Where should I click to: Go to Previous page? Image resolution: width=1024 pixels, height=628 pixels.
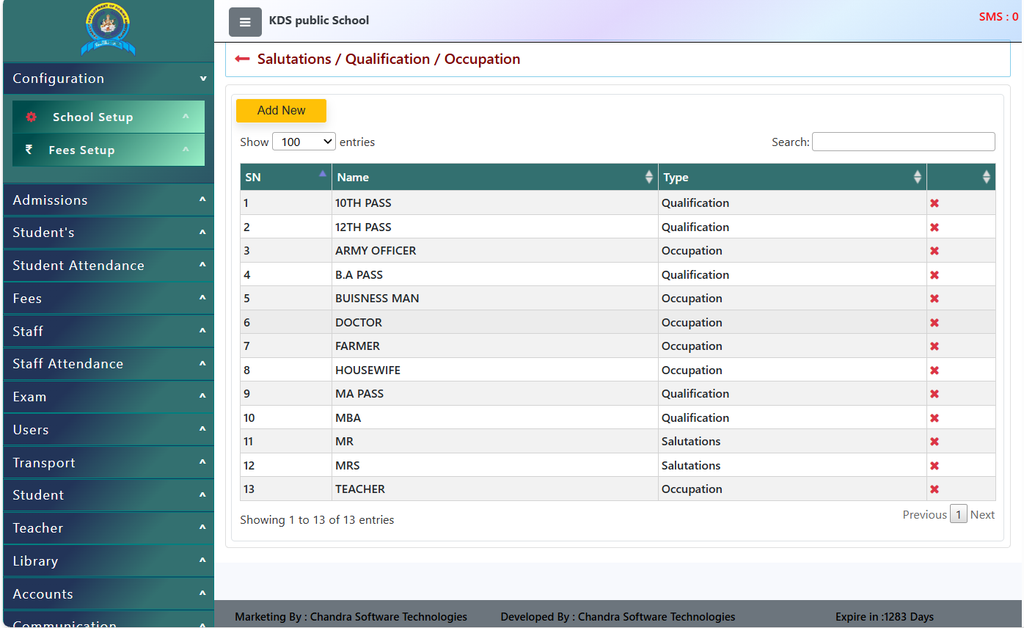924,514
